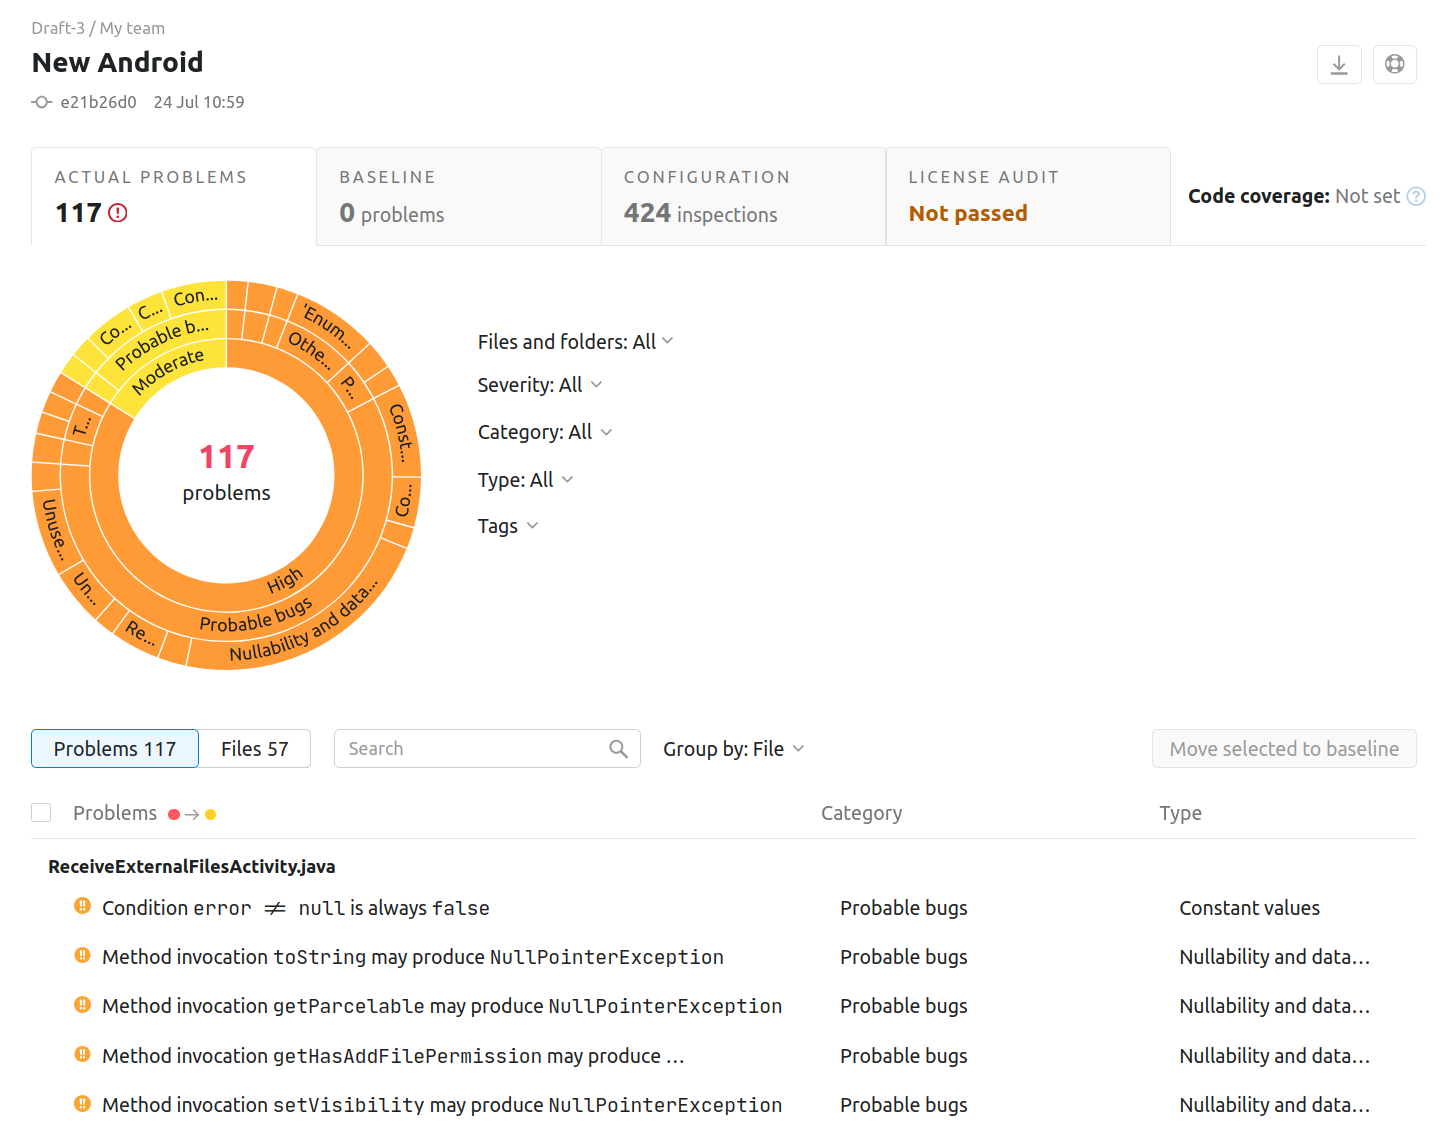Click the search magnifier icon
The image size is (1440, 1124).
pos(619,749)
